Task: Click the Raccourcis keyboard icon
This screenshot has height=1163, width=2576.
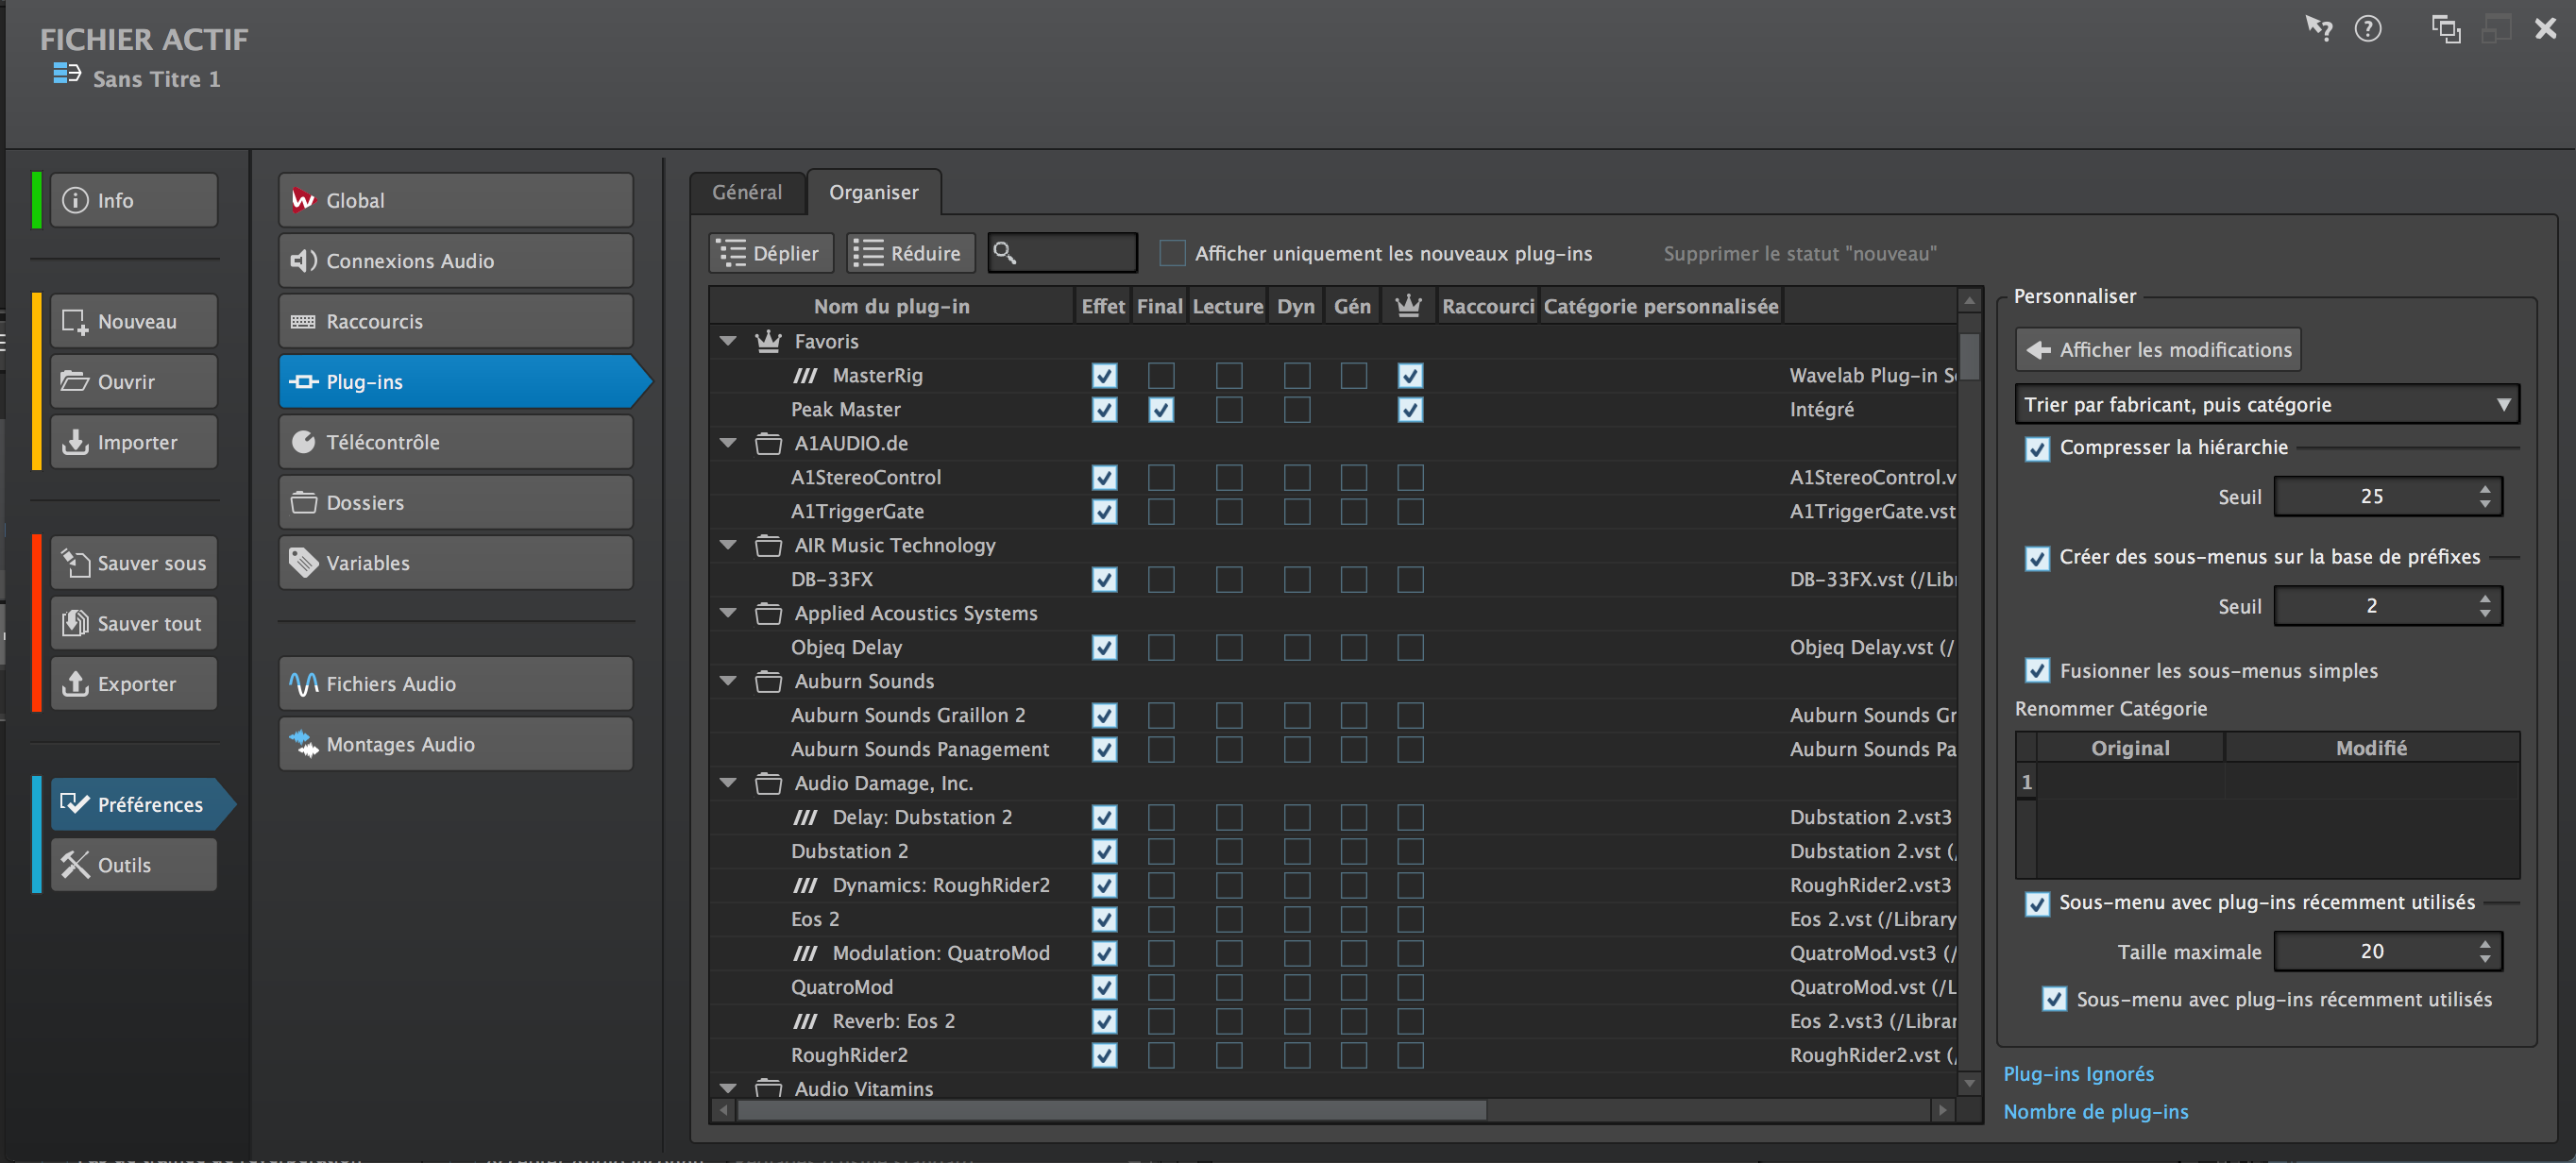Action: pos(303,322)
